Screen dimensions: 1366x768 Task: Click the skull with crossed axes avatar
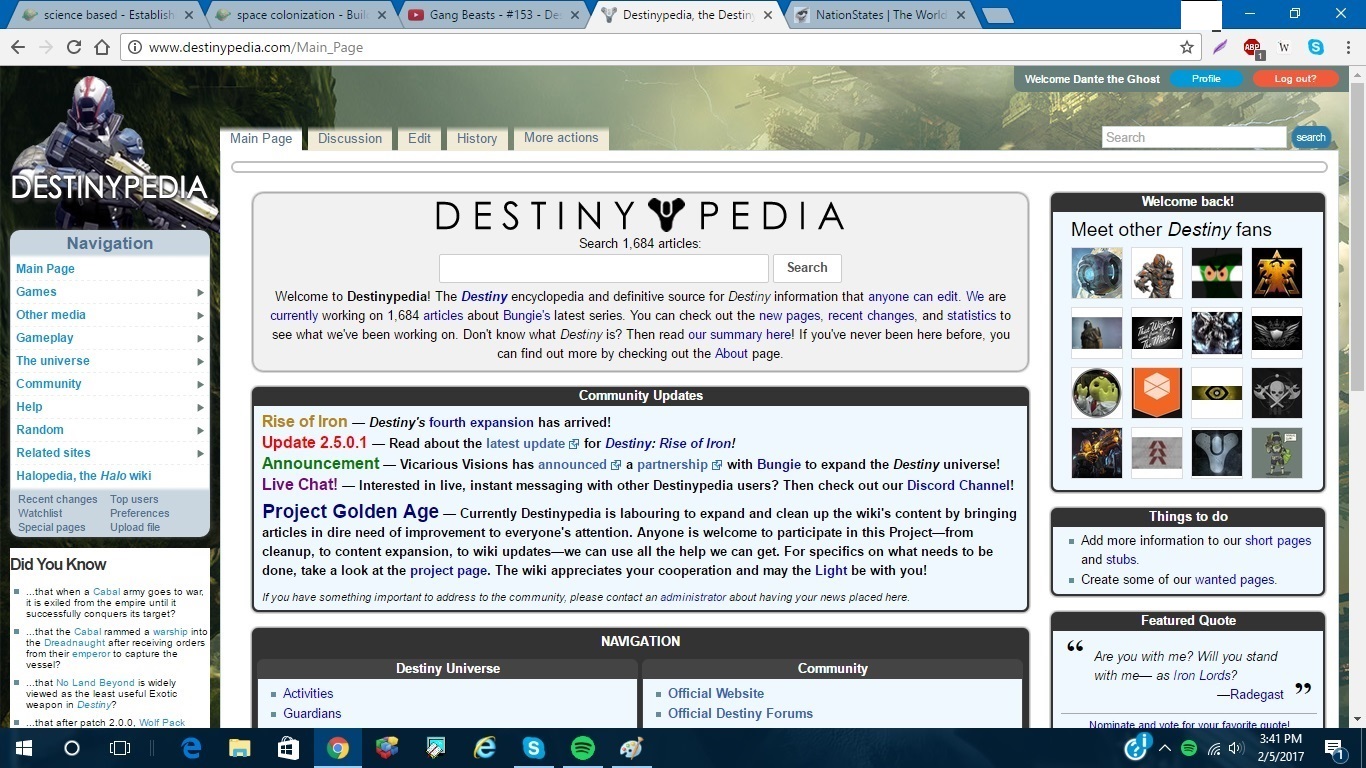point(1277,392)
